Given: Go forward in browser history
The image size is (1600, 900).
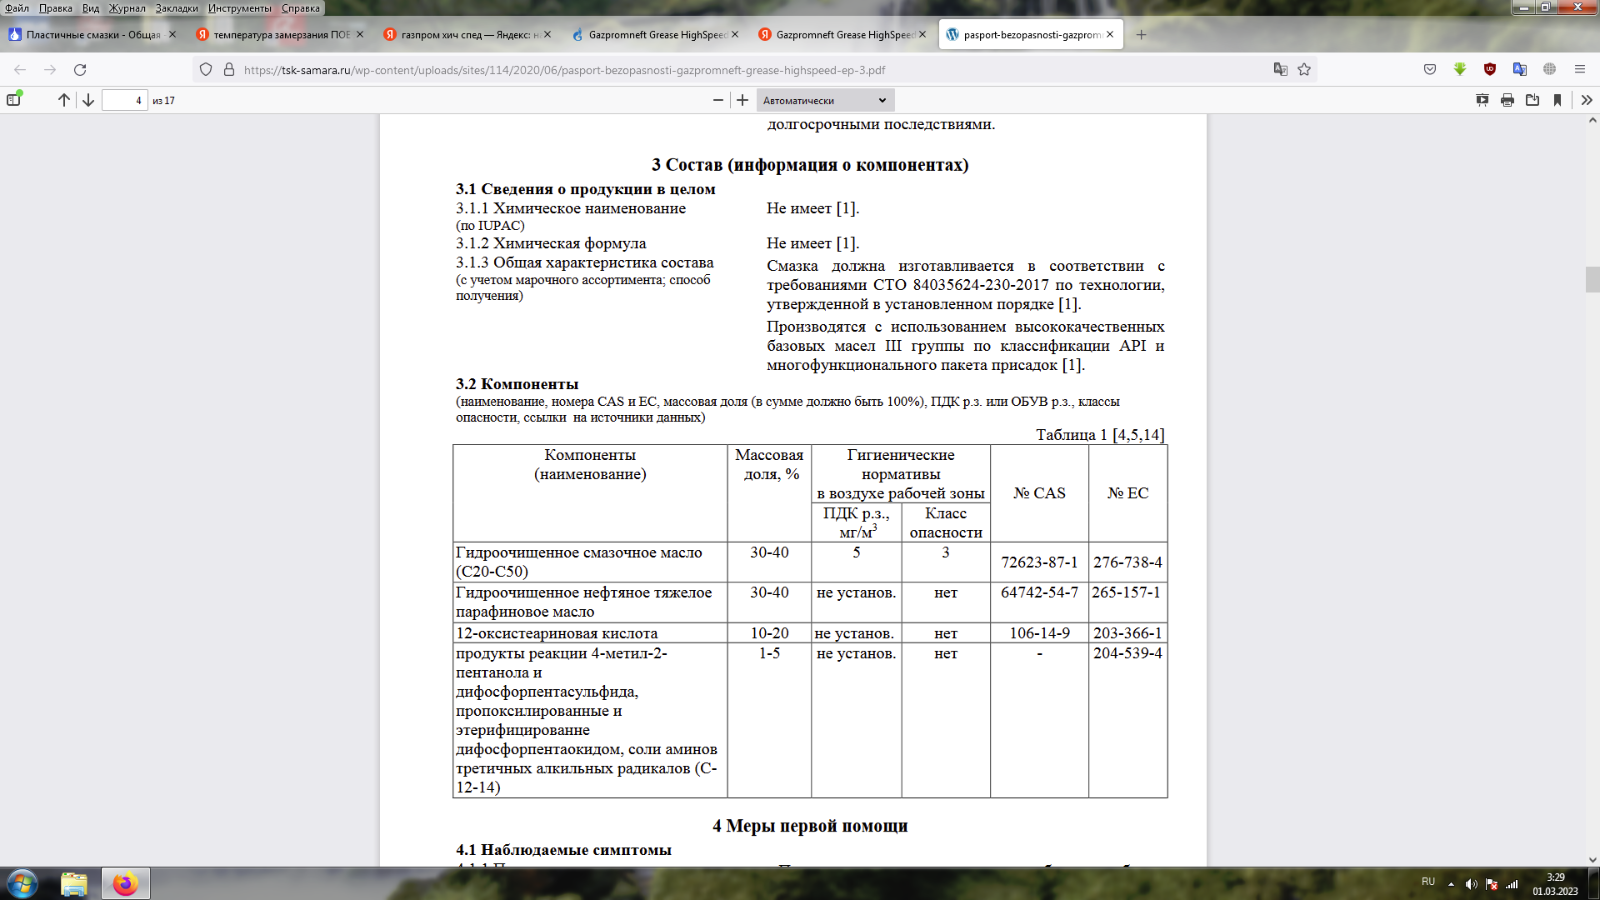Looking at the screenshot, I should coord(50,70).
